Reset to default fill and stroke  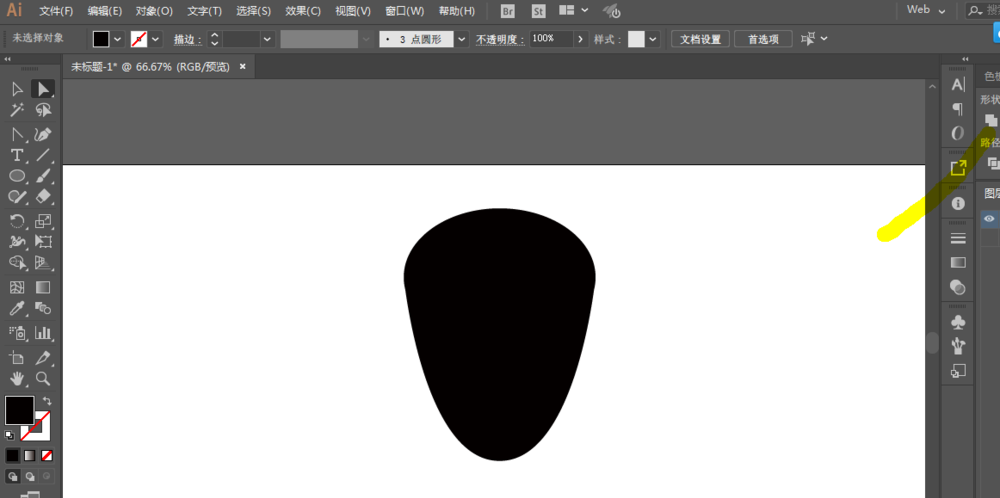pos(10,435)
